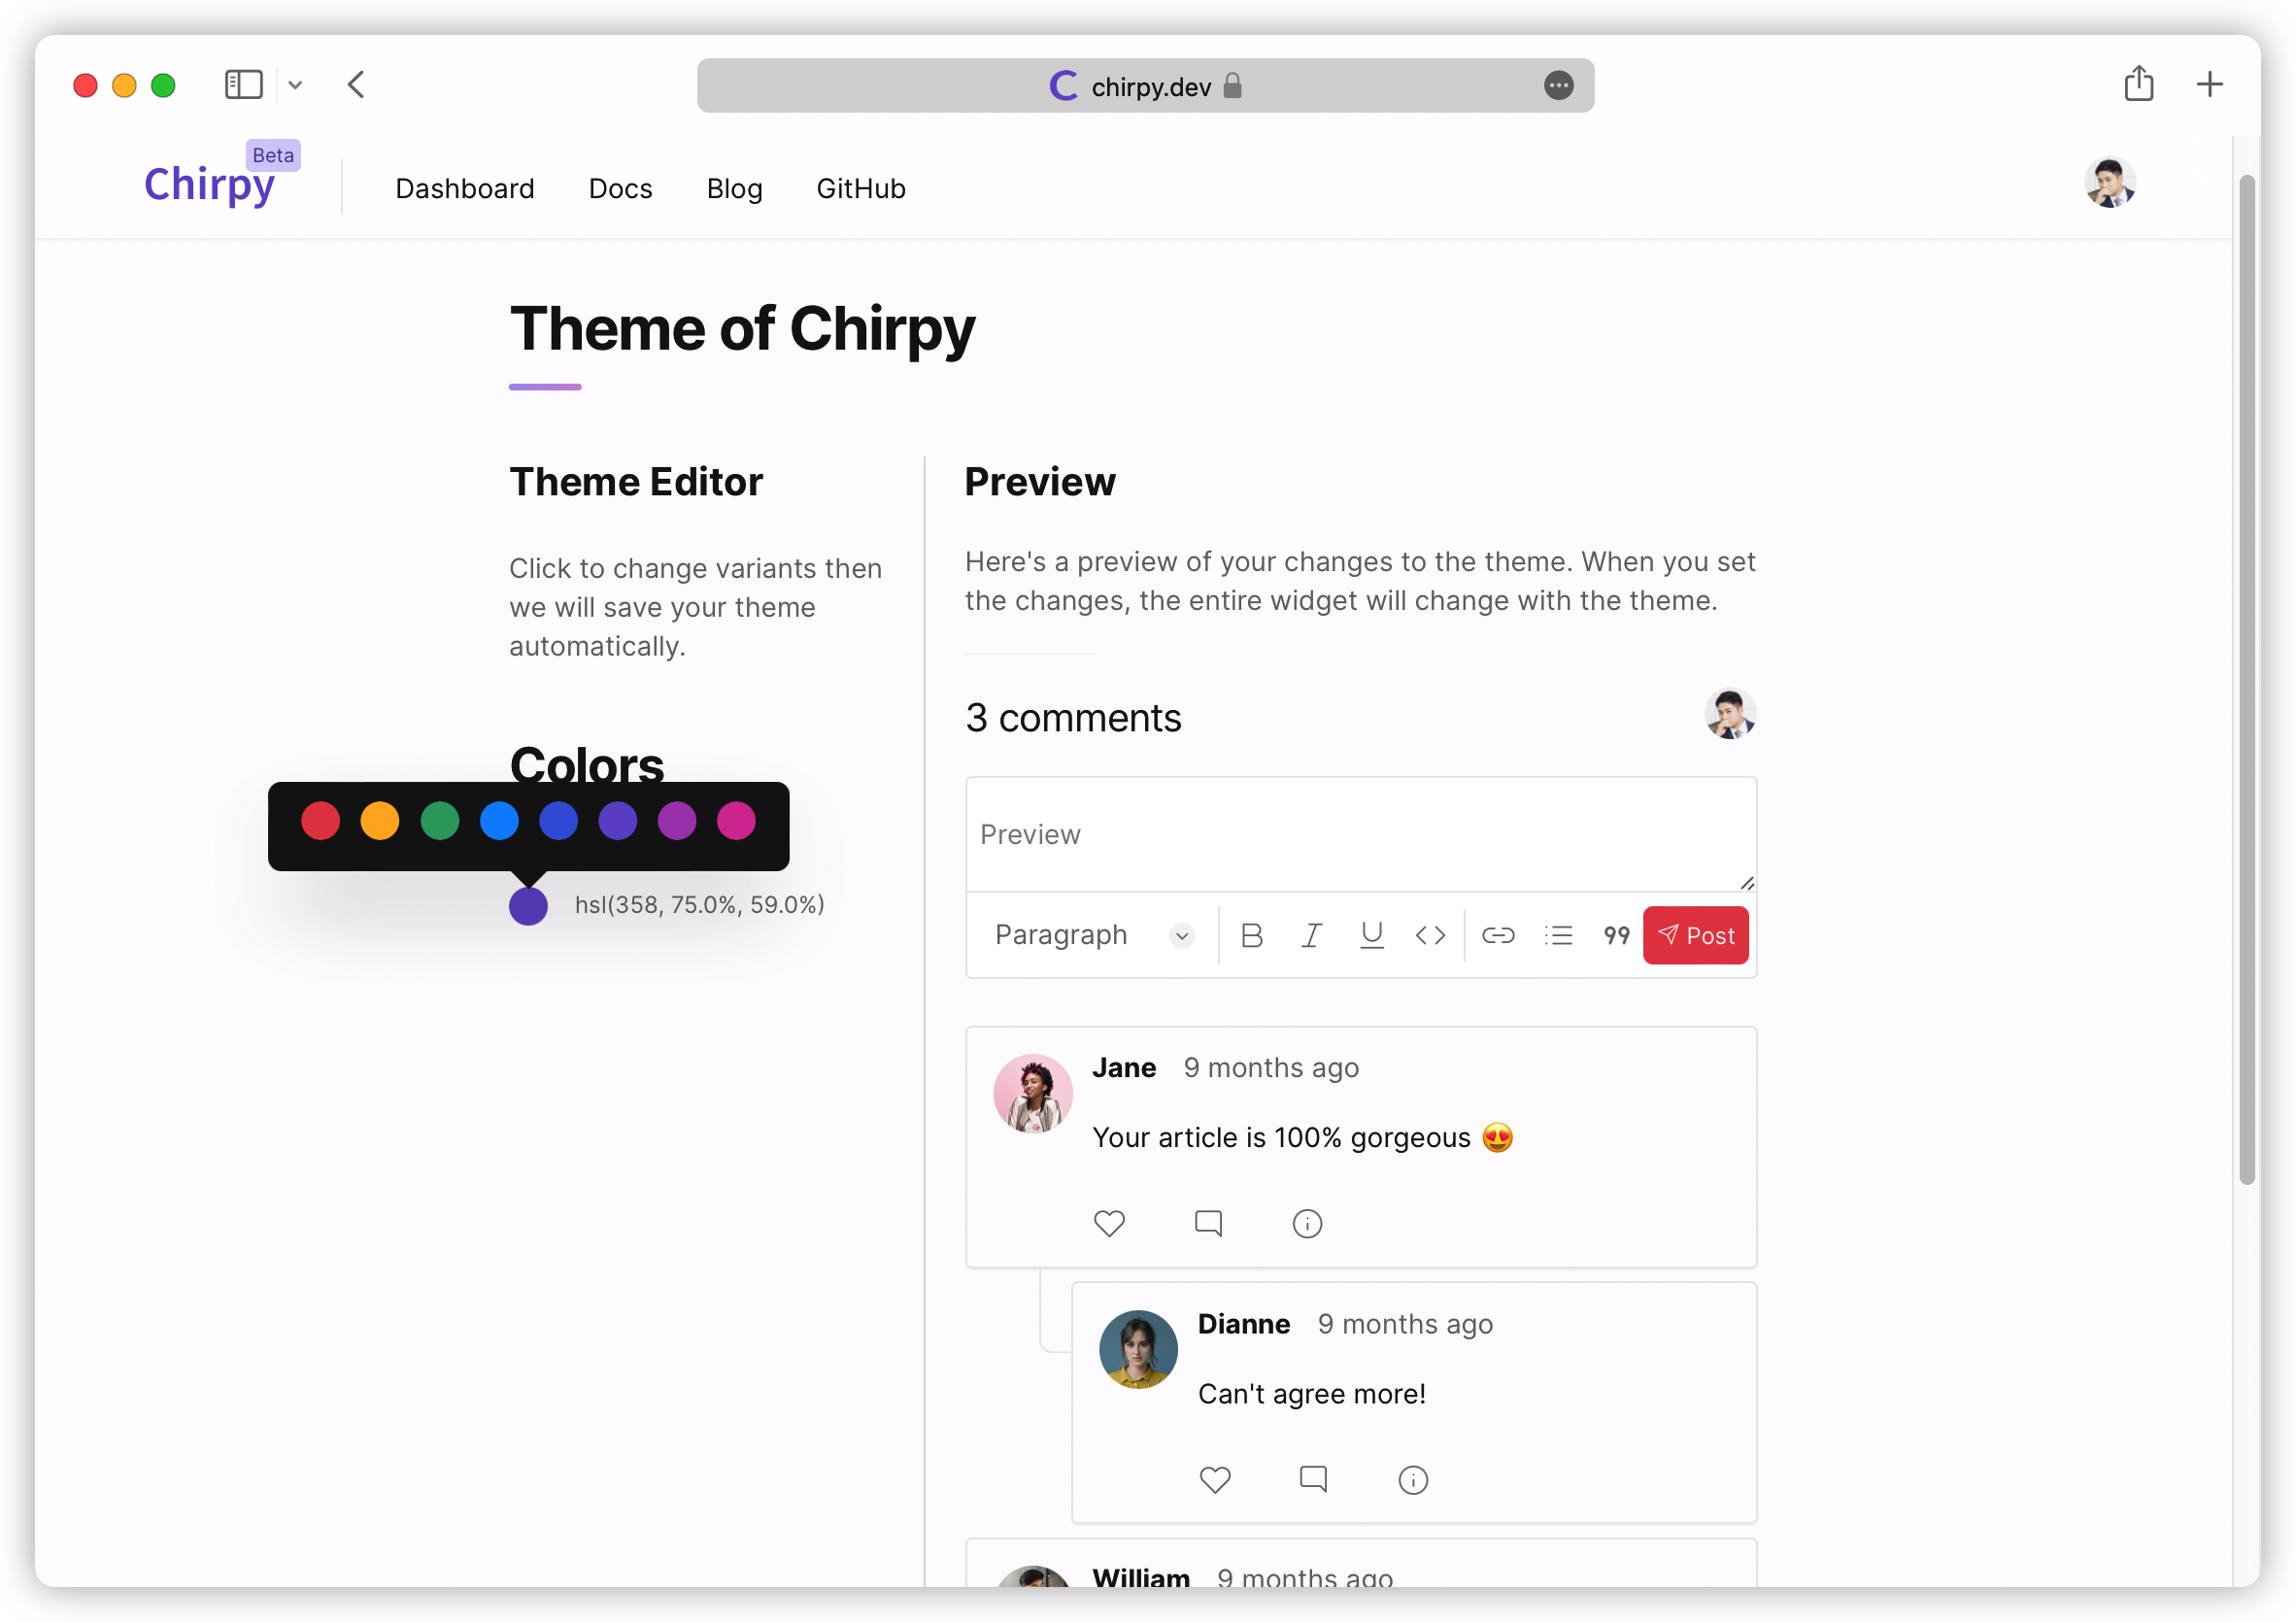Click the Dashboard link in navigation
The width and height of the screenshot is (2296, 1622).
point(463,187)
